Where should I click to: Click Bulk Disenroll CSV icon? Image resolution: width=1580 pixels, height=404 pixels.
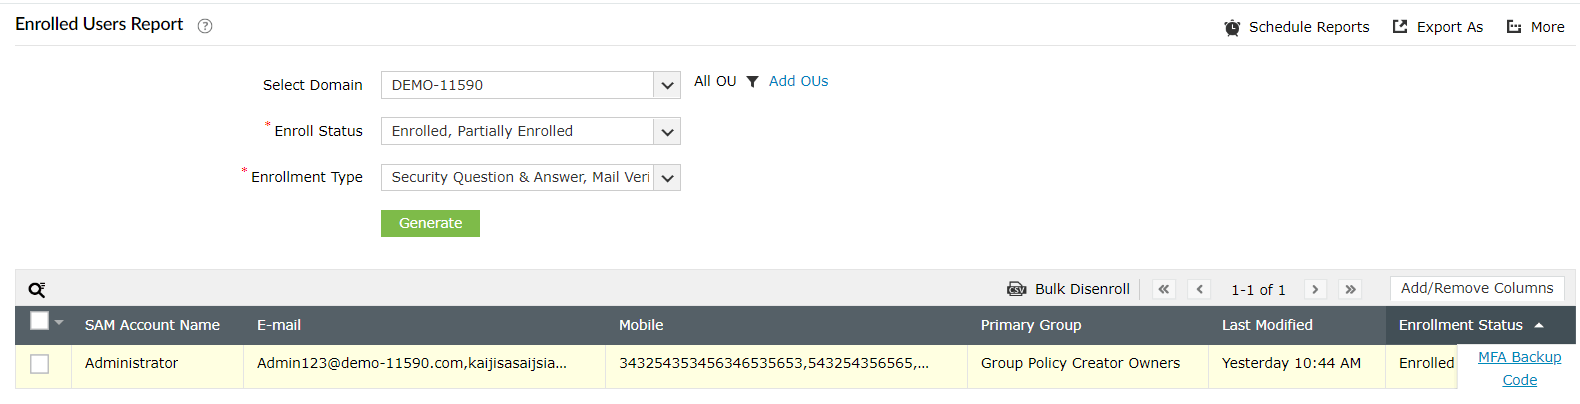click(1016, 289)
